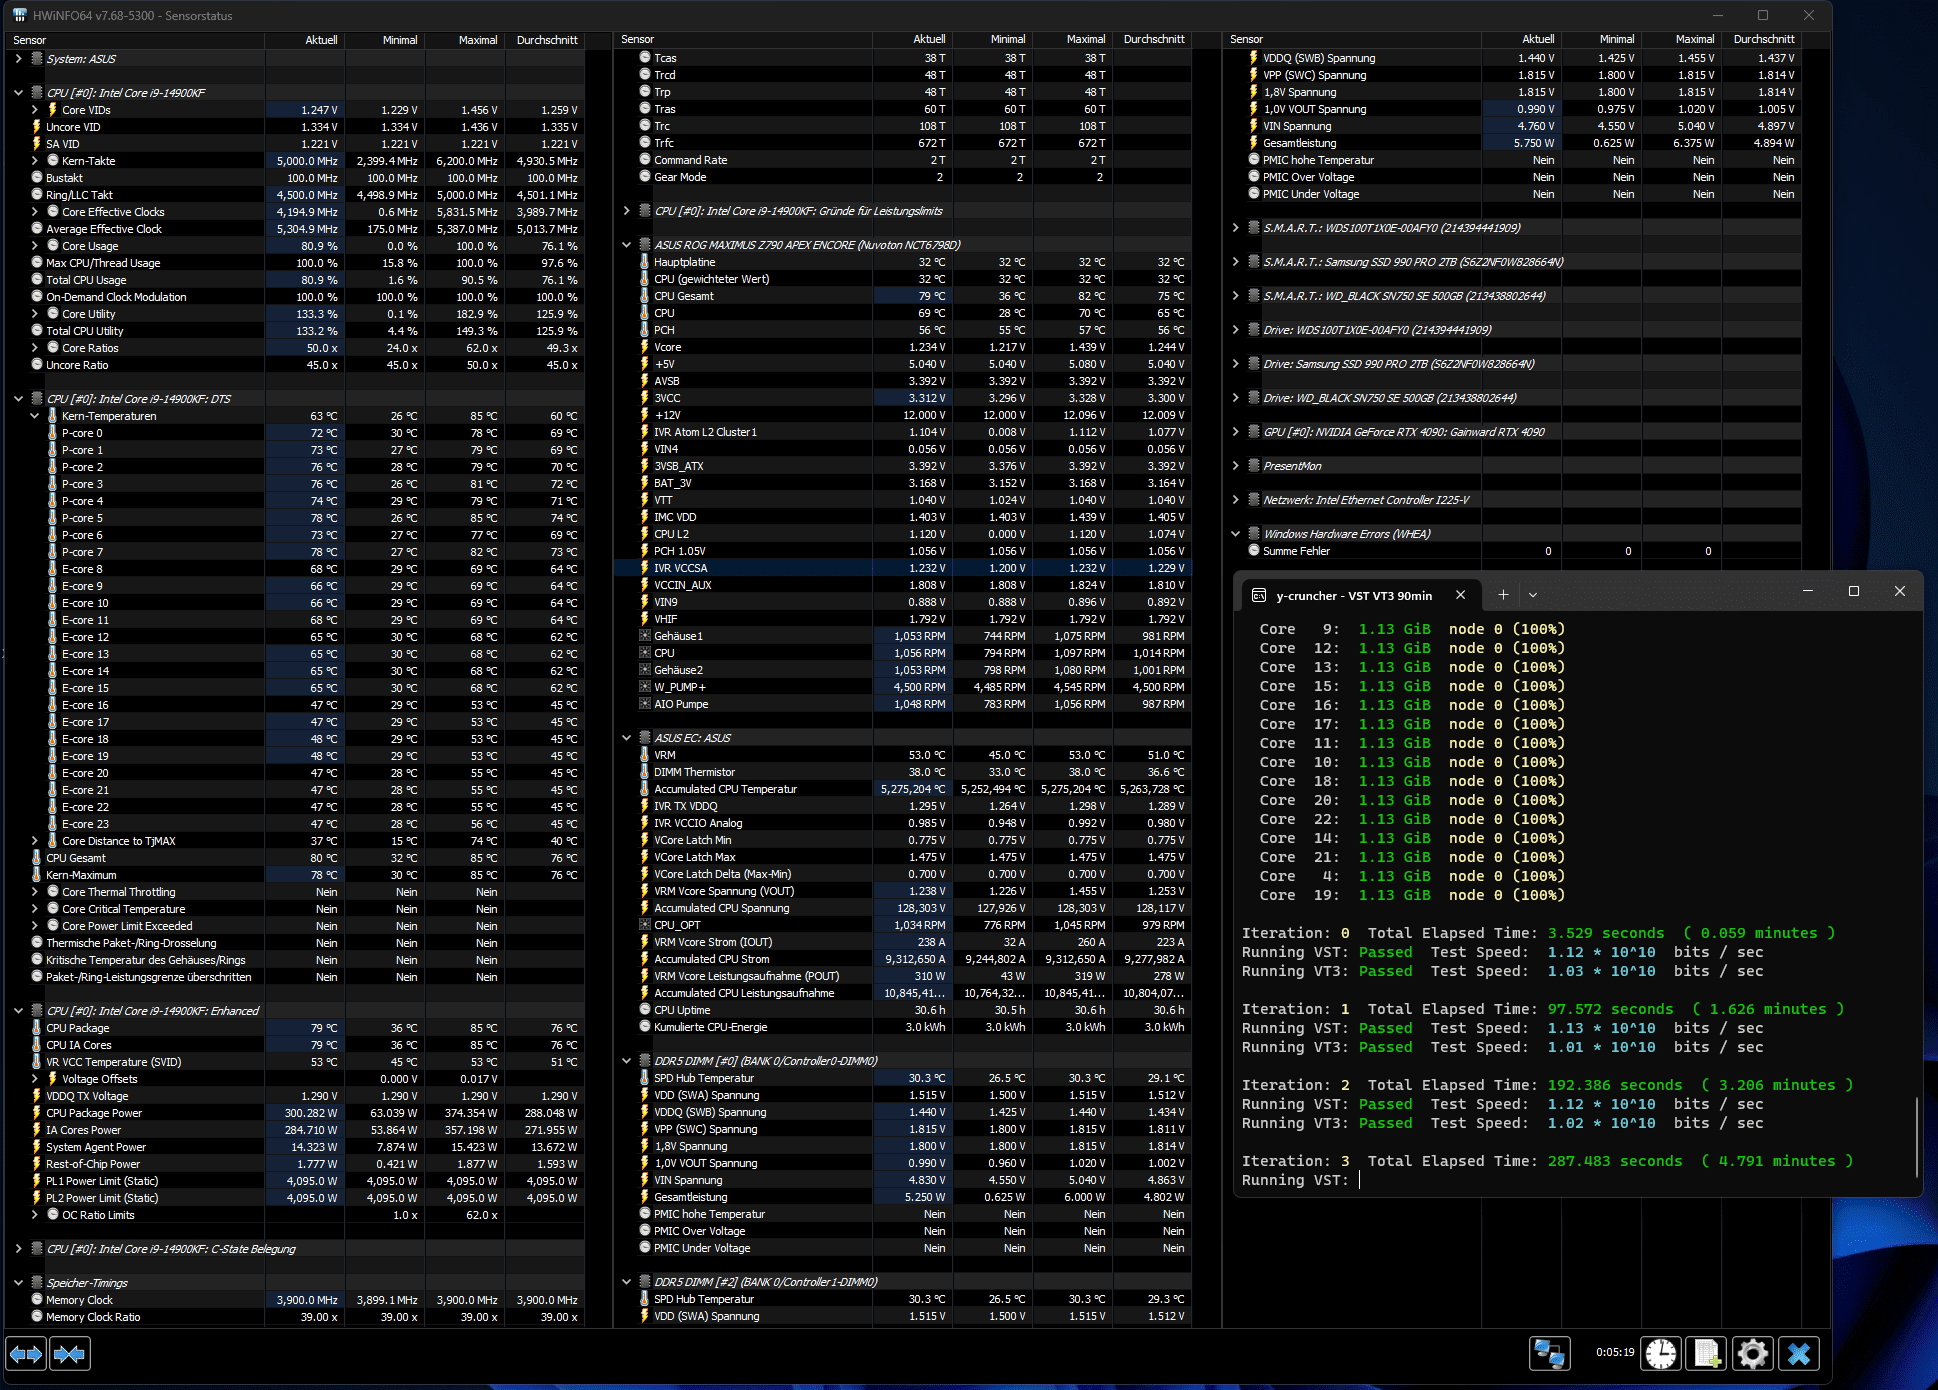The height and width of the screenshot is (1390, 1938).
Task: Open a new terminal tab with plus button
Action: pos(1502,595)
